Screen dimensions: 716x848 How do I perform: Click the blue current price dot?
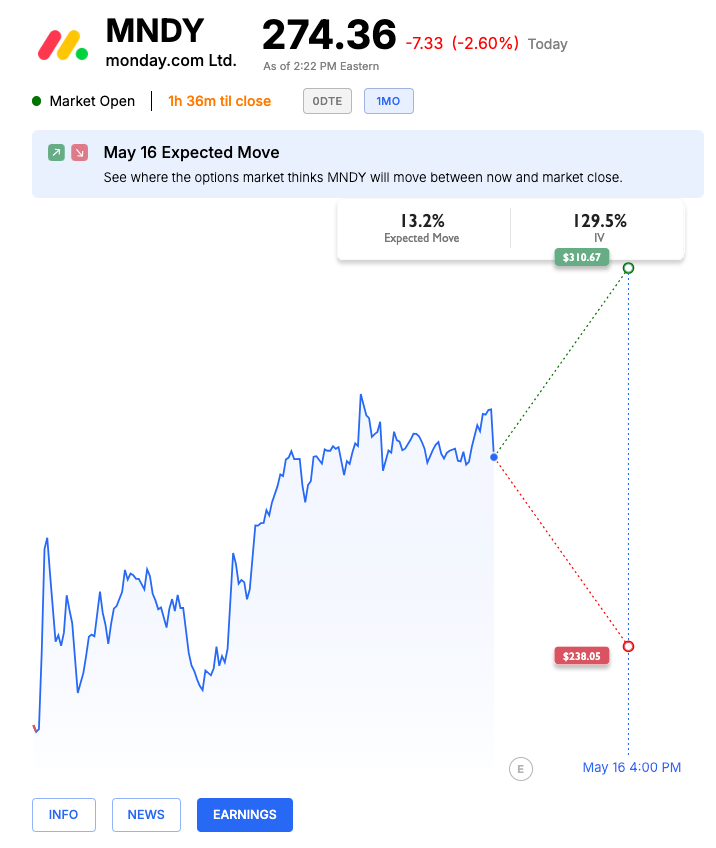point(494,457)
